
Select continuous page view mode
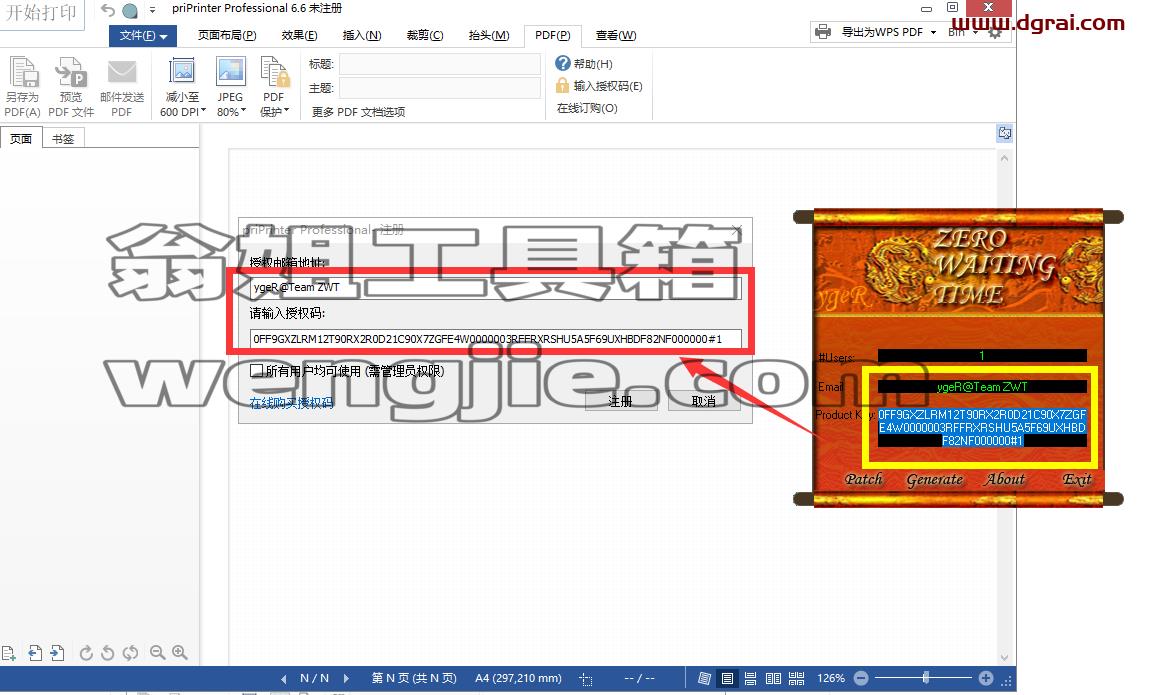750,679
